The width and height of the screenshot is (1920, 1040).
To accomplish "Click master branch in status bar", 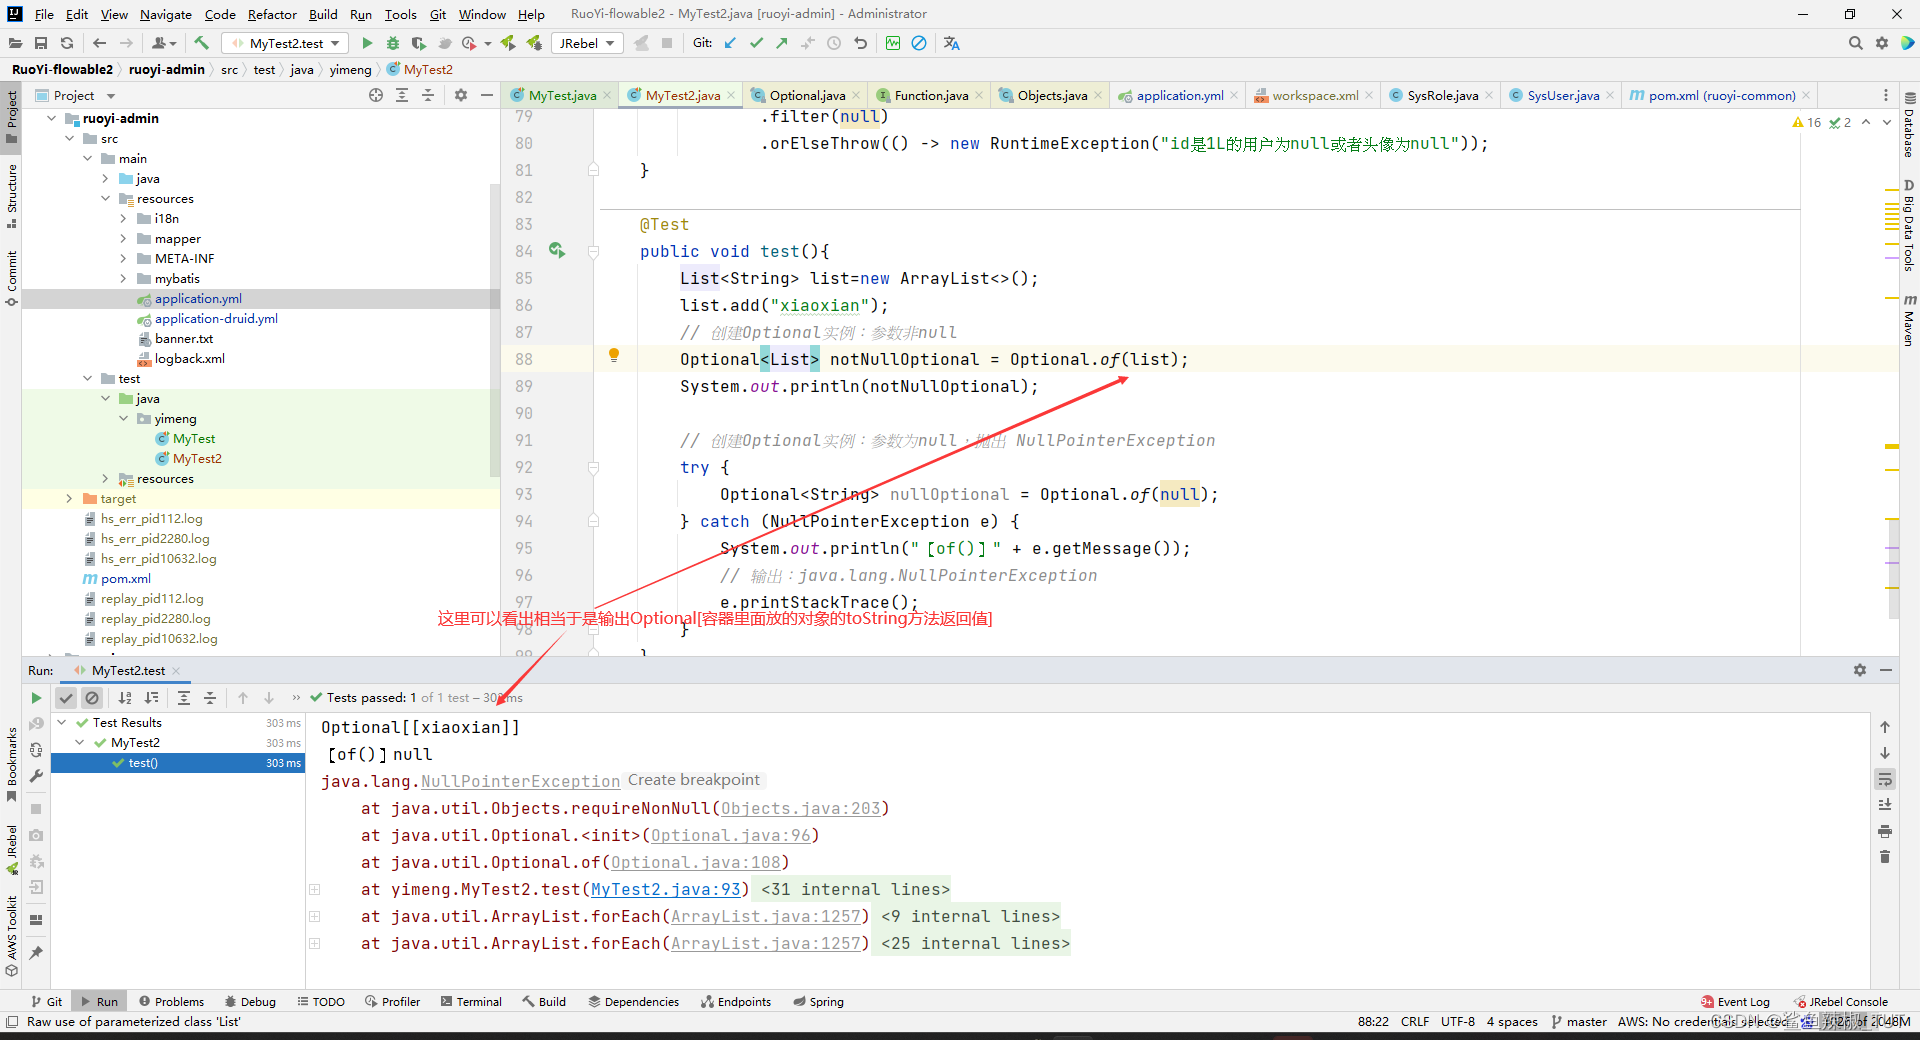I will (x=1579, y=1021).
